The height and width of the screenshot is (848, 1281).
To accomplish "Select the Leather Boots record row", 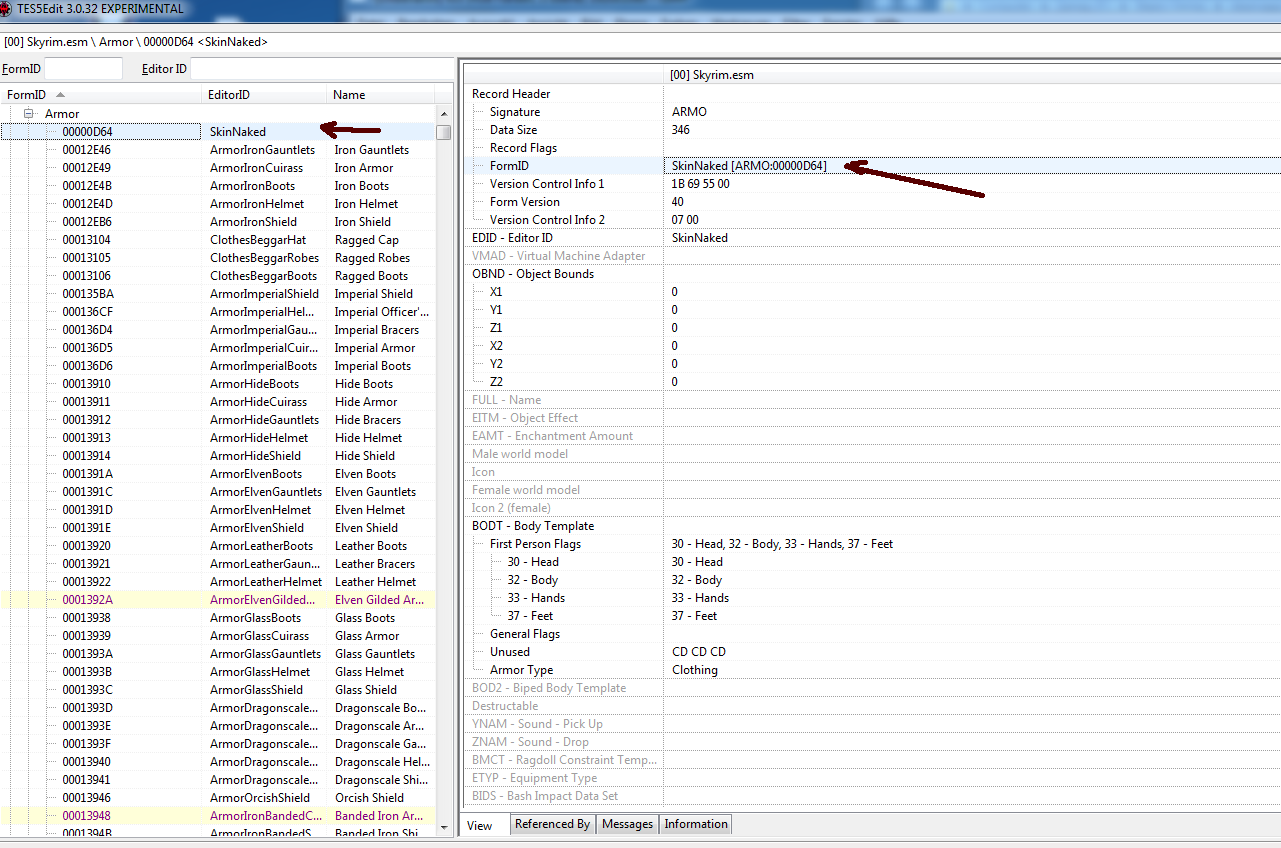I will [x=218, y=545].
